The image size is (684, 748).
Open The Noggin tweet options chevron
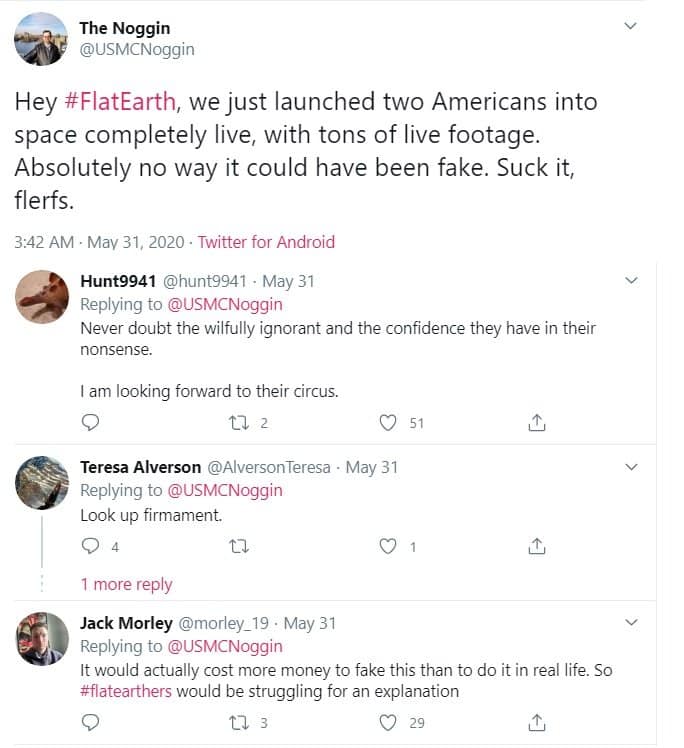pyautogui.click(x=630, y=25)
